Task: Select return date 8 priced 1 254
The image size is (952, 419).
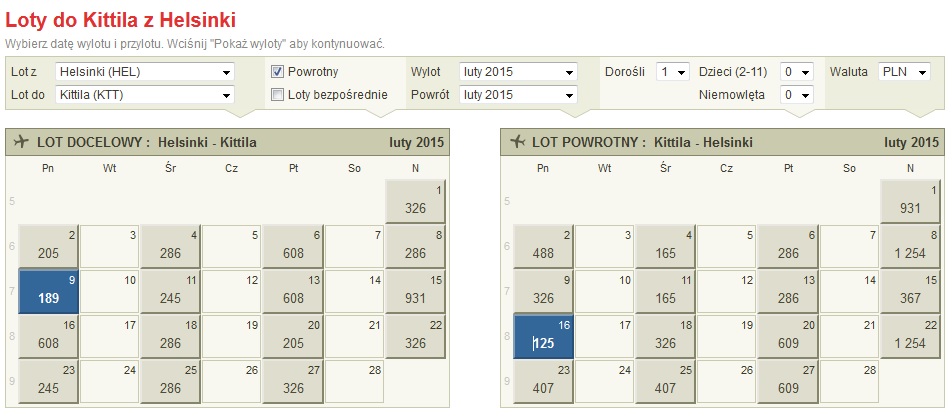Action: click(910, 246)
